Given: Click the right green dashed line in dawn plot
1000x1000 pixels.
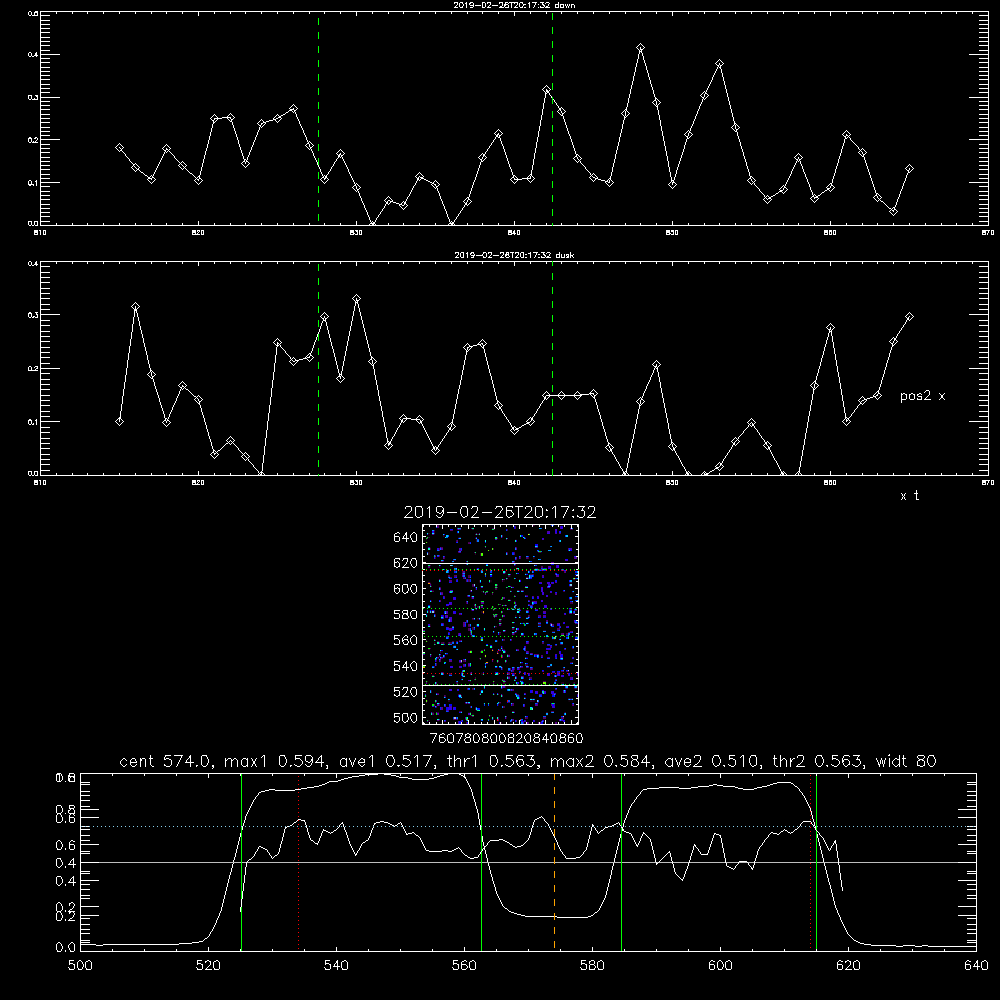Looking at the screenshot, I should pyautogui.click(x=552, y=118).
